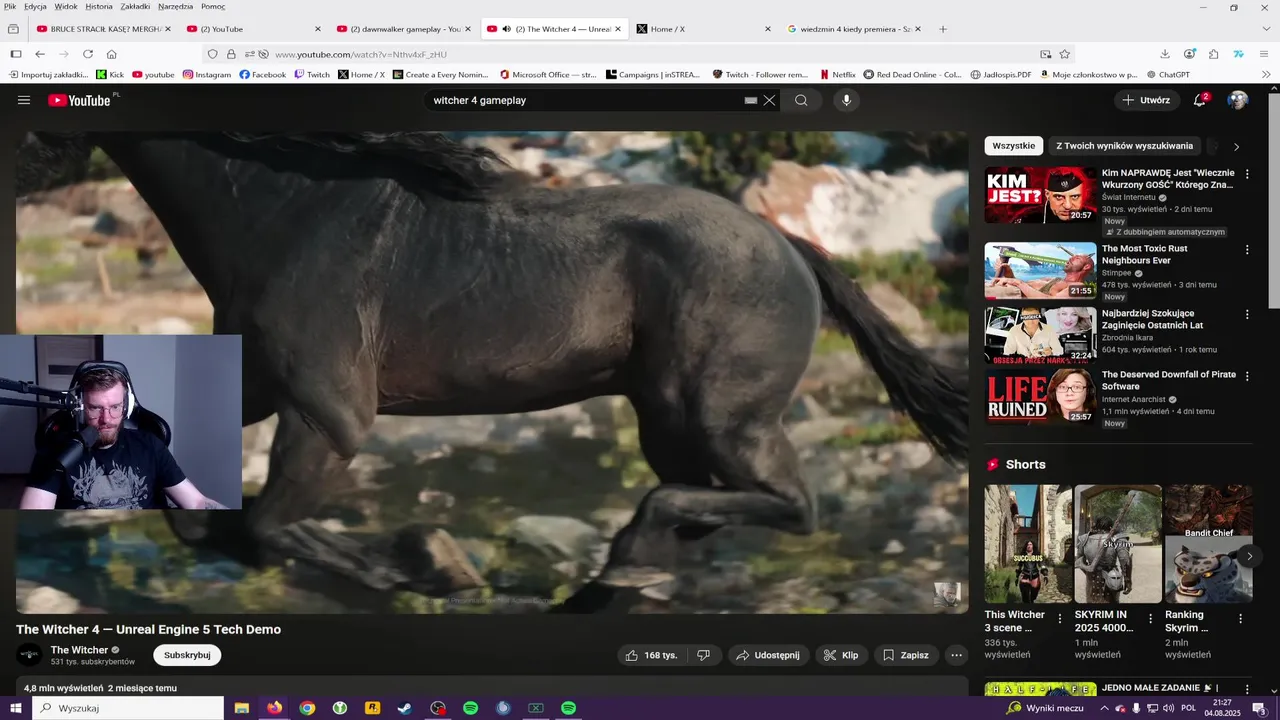Image resolution: width=1280 pixels, height=720 pixels.
Task: Click the magnifier search button
Action: 801,100
